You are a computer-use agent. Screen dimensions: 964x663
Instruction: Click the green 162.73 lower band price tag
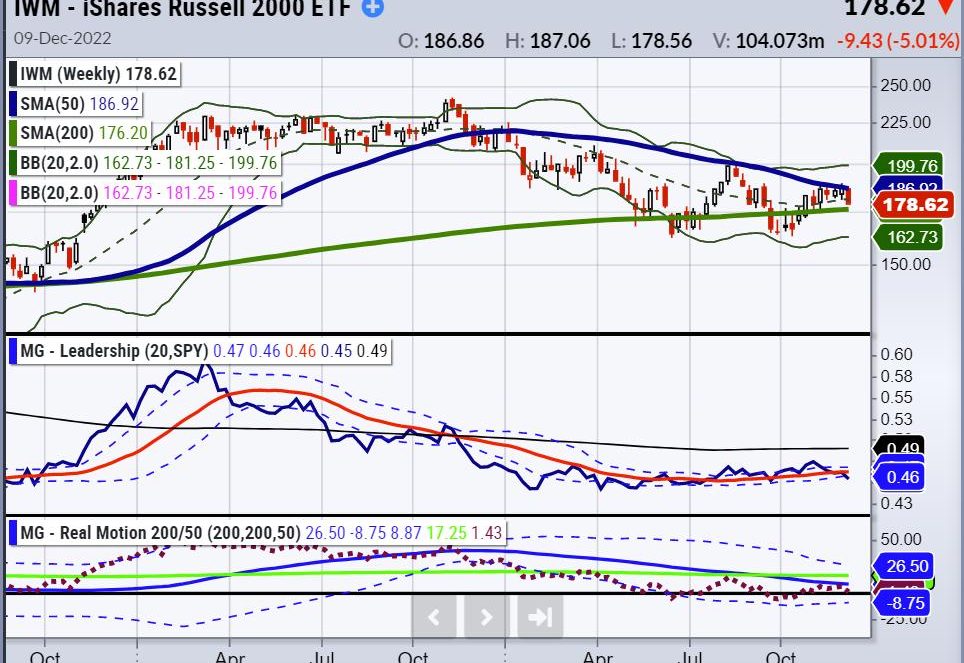coord(907,237)
